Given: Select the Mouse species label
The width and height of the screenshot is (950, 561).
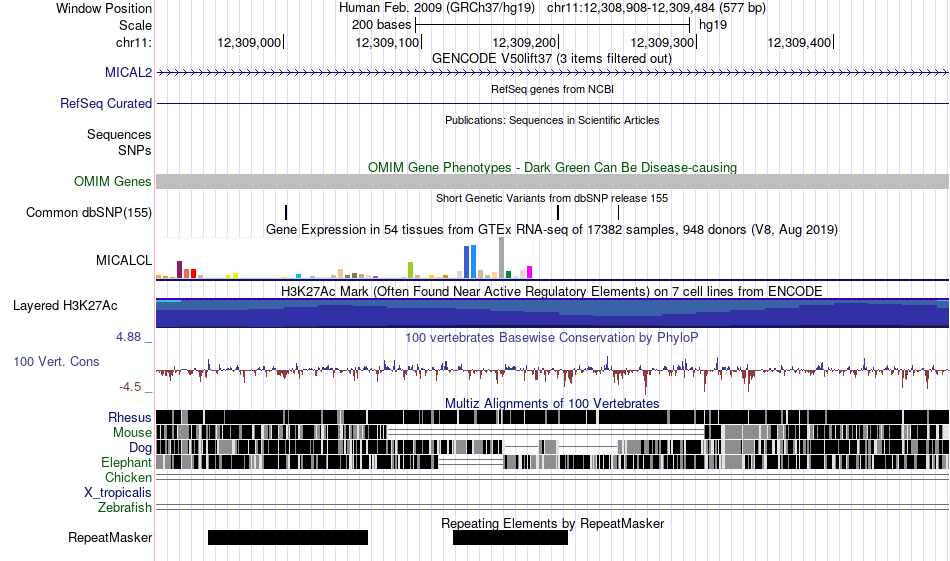Looking at the screenshot, I should (x=132, y=433).
